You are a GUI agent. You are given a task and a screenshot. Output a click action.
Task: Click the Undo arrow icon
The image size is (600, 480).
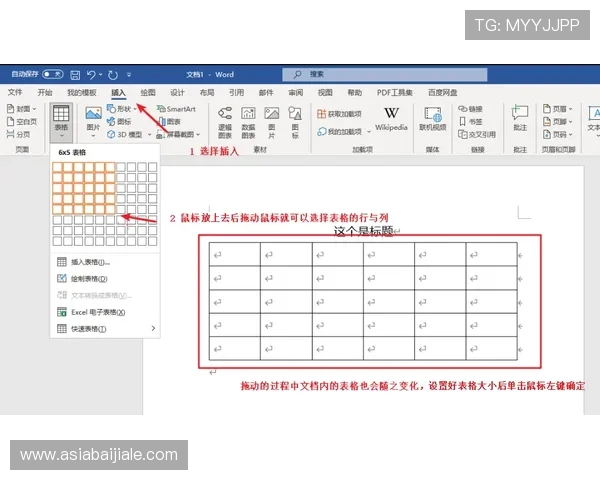point(91,75)
